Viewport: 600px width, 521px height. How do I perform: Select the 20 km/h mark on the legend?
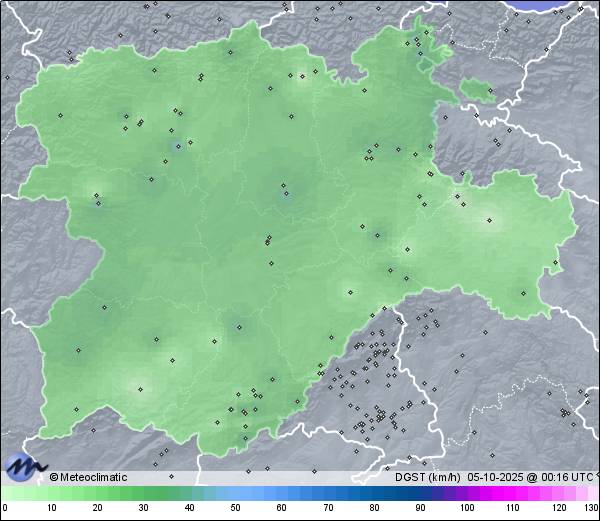97,508
